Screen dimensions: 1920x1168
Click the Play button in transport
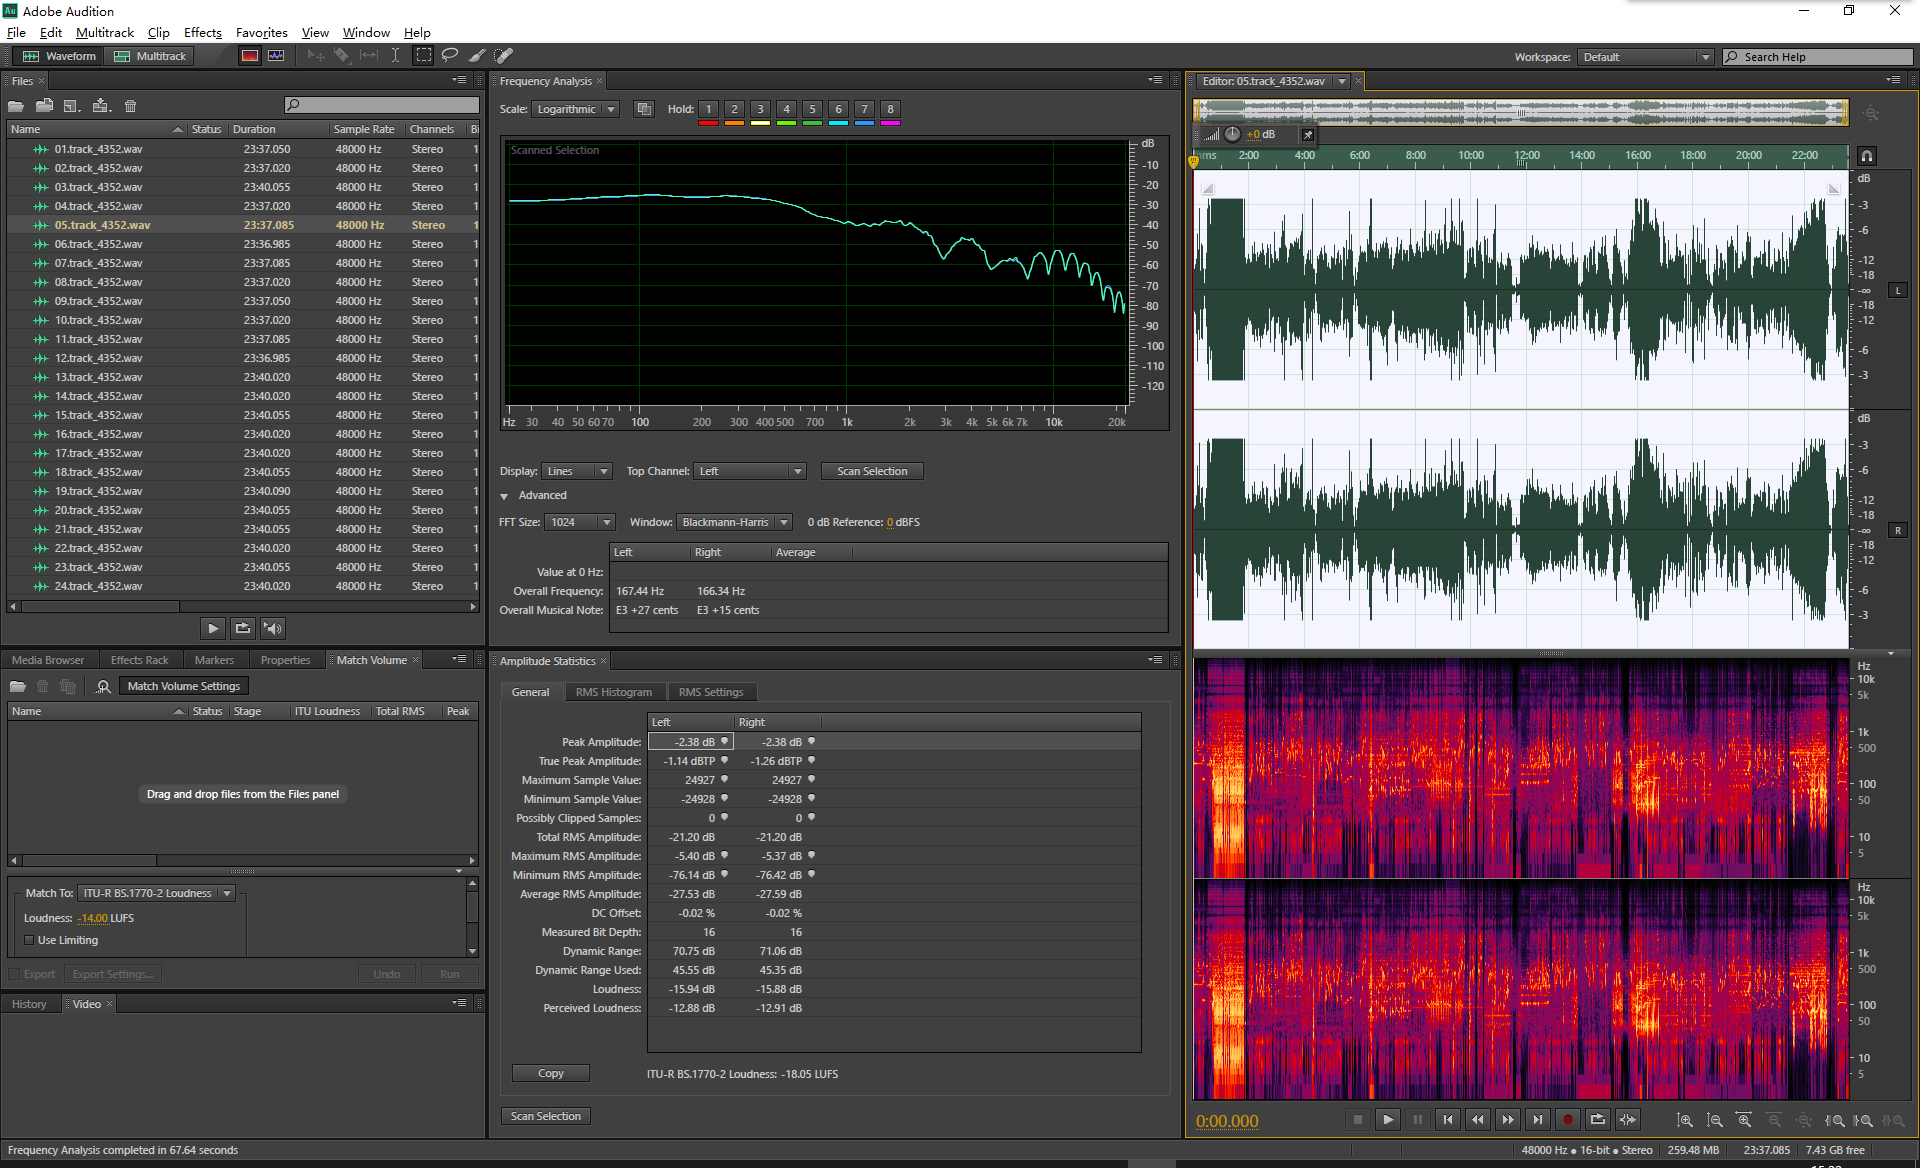click(1388, 1120)
